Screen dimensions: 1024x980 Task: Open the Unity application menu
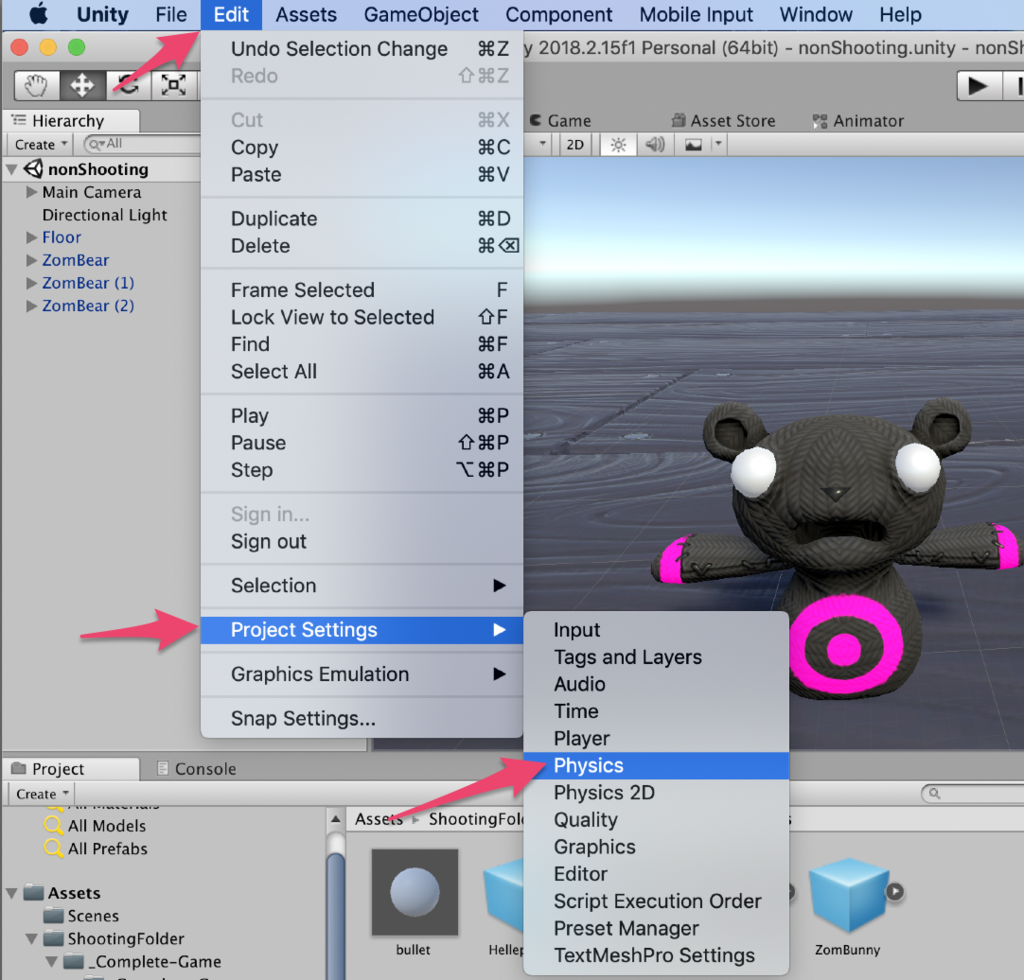click(x=103, y=14)
